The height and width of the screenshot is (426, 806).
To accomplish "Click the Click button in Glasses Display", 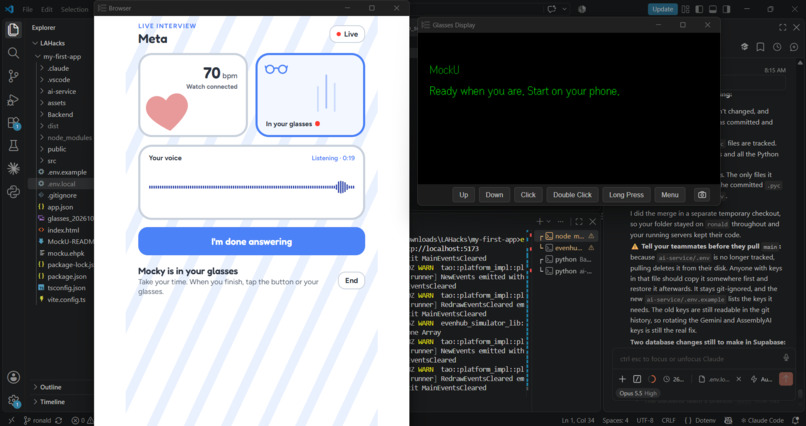I will coord(528,195).
